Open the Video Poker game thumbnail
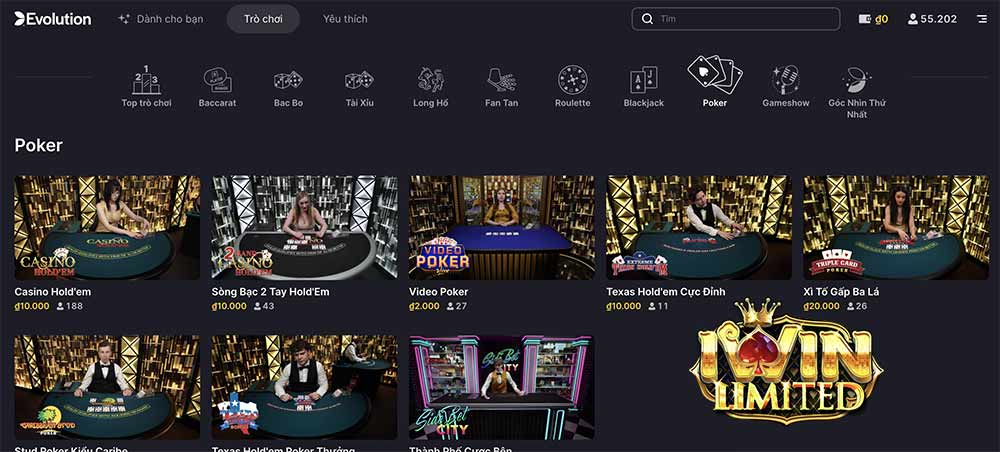 [502, 228]
